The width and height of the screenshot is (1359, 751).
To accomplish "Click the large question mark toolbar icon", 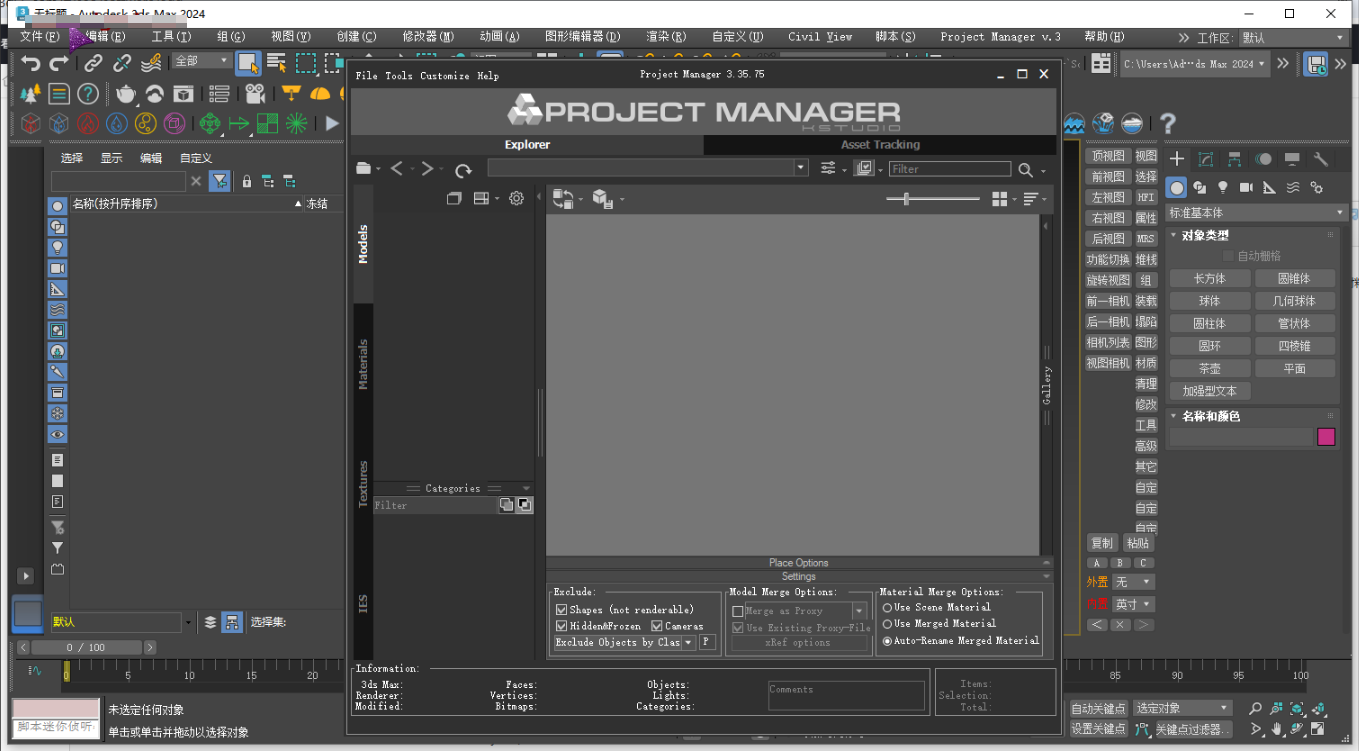I will click(1167, 124).
